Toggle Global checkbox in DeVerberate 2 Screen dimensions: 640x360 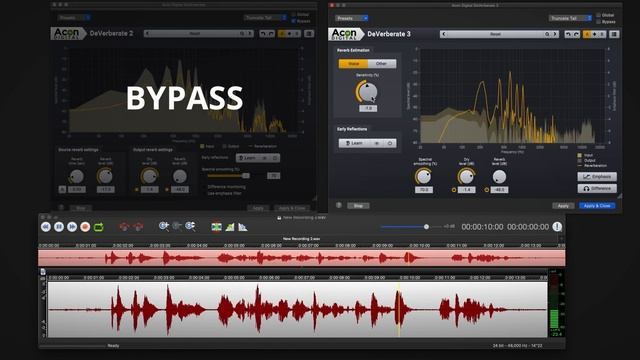tap(293, 14)
